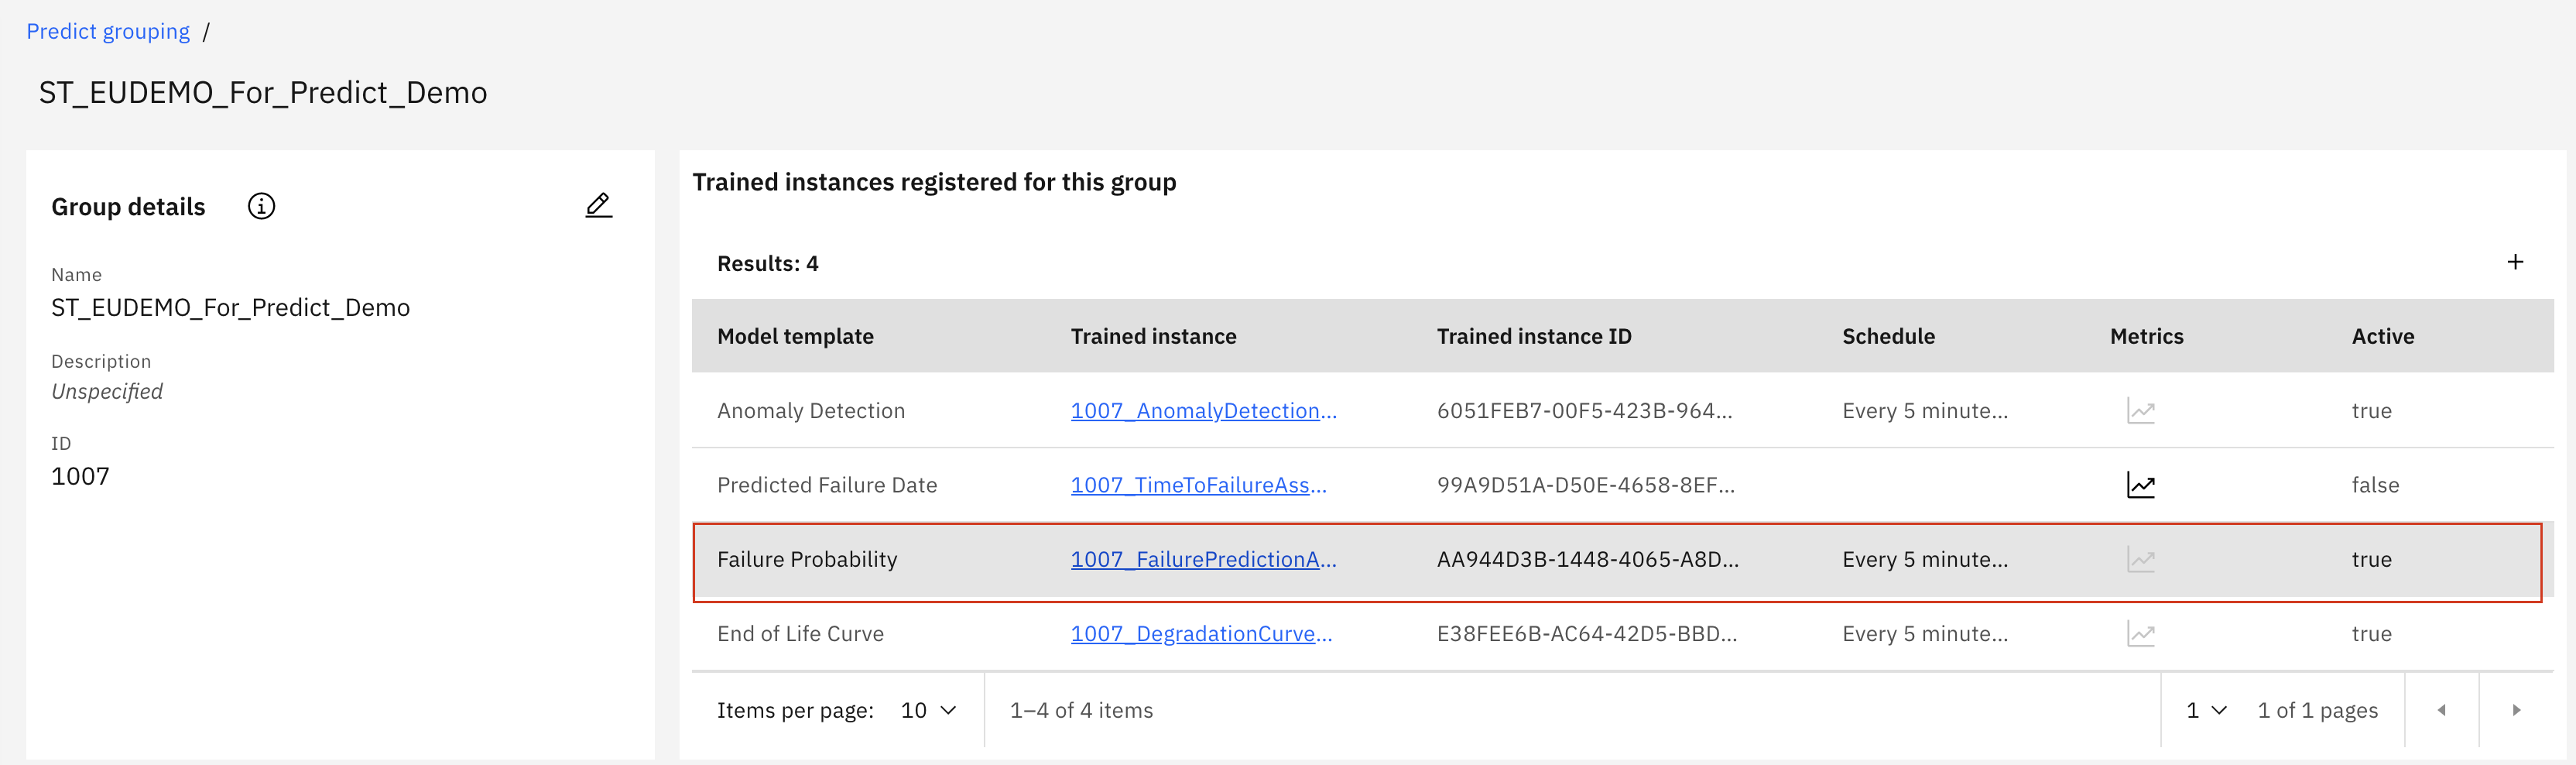
Task: Go to next page arrow
Action: (x=2516, y=710)
